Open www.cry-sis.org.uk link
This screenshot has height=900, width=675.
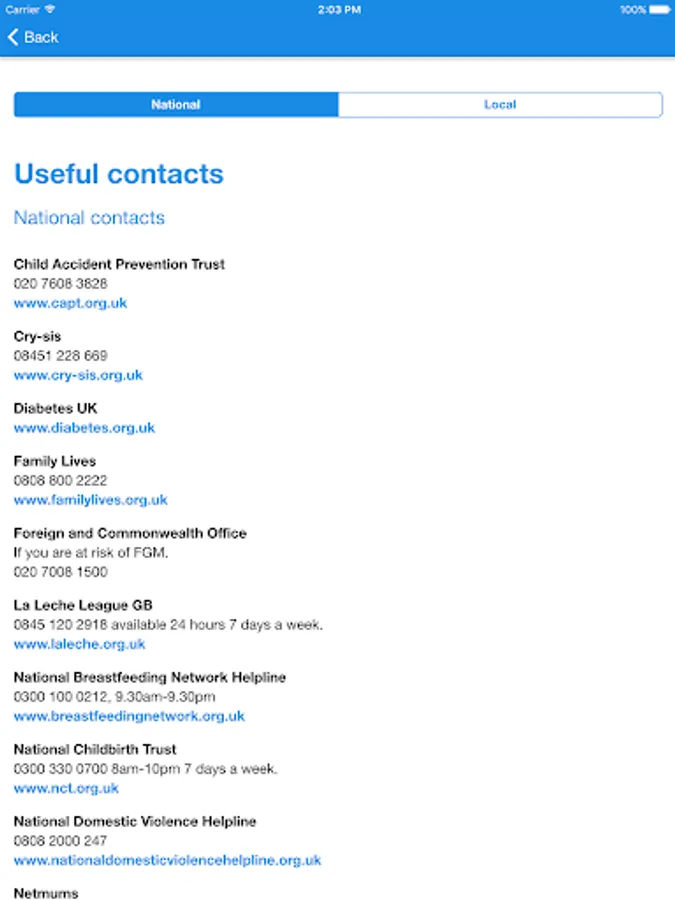click(78, 375)
